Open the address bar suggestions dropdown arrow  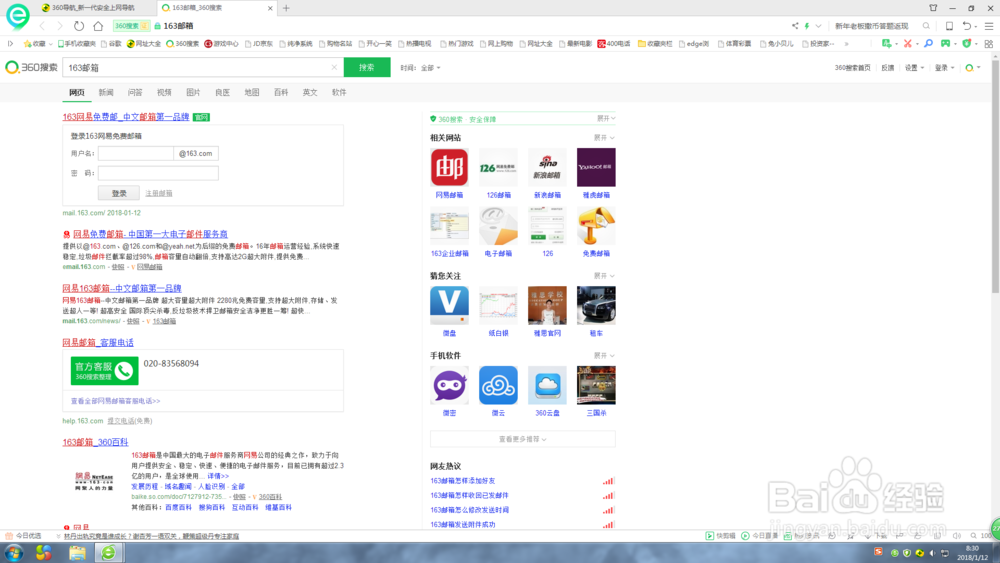[818, 26]
